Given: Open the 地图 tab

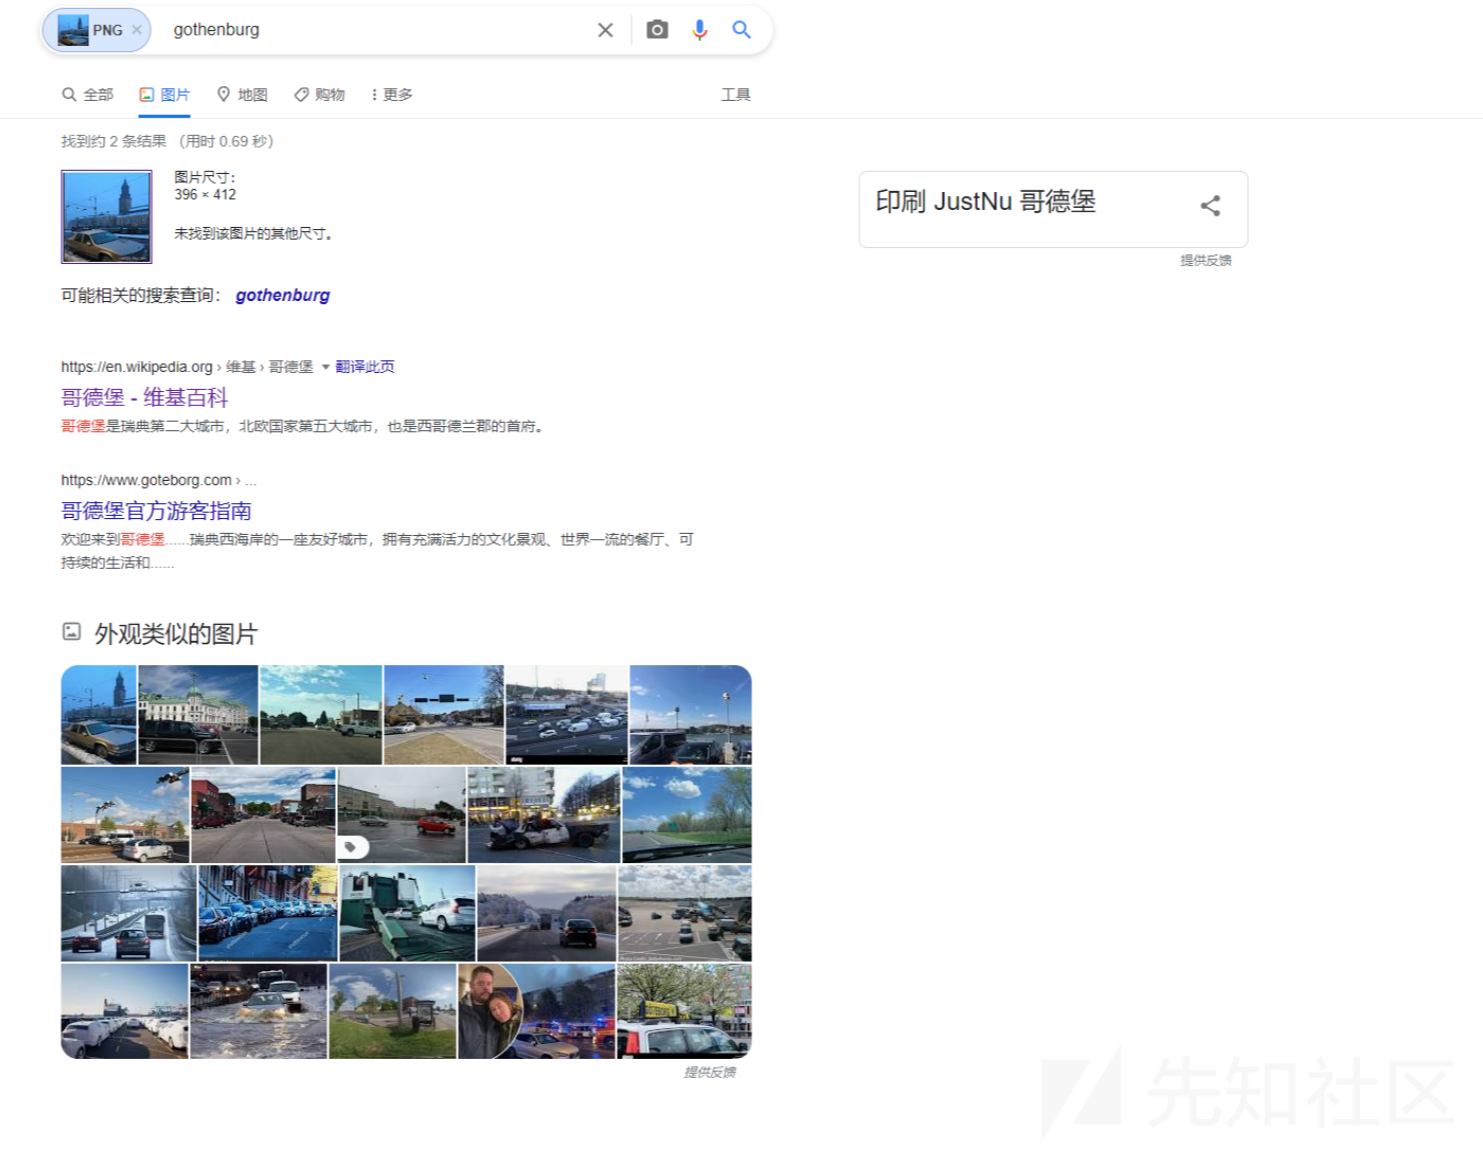Looking at the screenshot, I should click(242, 95).
